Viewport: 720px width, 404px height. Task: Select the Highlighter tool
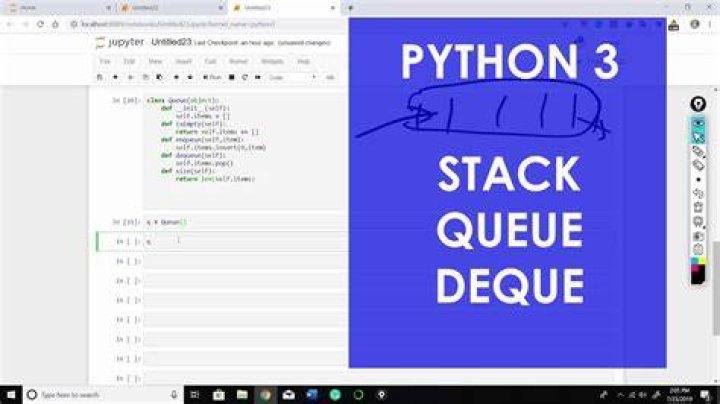[698, 165]
